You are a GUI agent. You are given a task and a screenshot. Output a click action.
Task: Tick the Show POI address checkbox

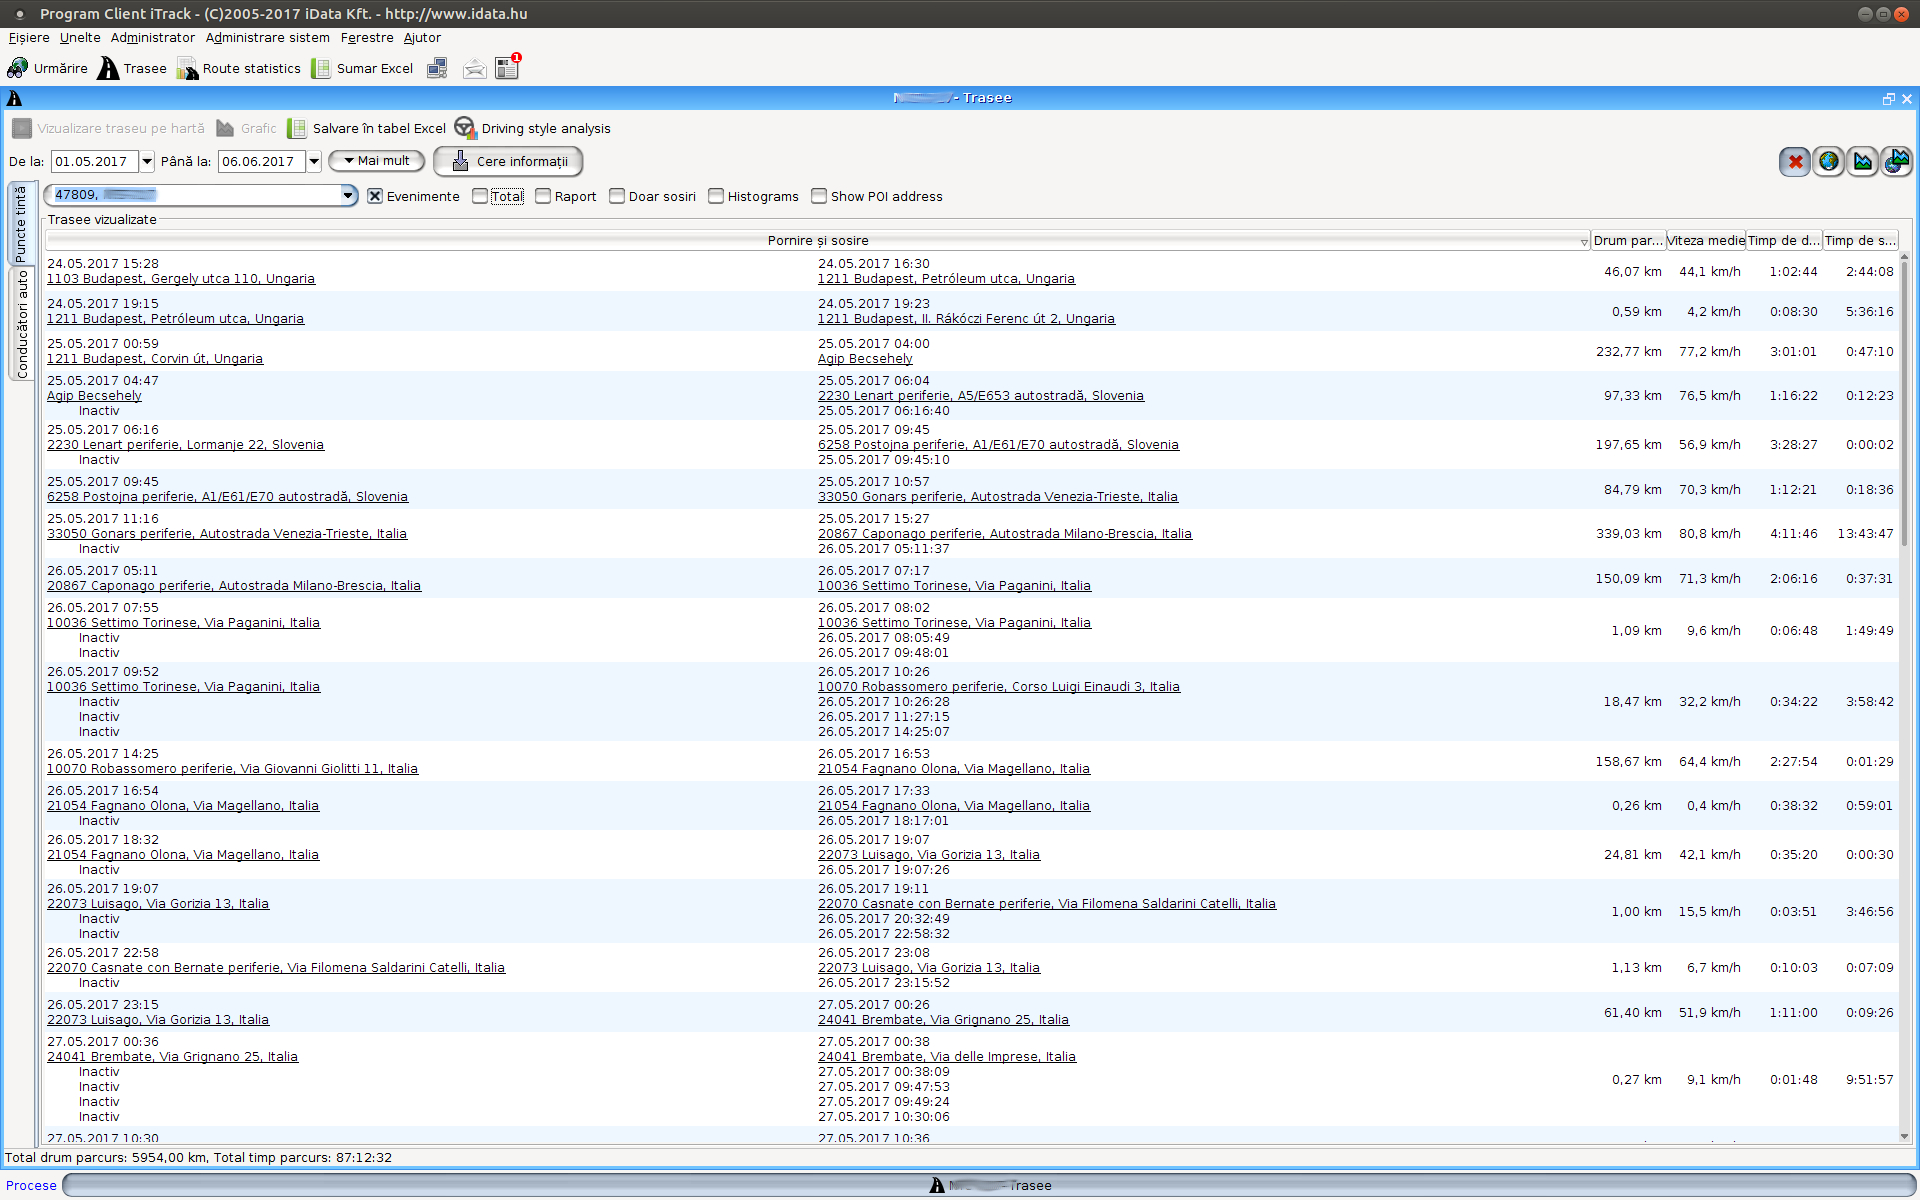point(819,196)
